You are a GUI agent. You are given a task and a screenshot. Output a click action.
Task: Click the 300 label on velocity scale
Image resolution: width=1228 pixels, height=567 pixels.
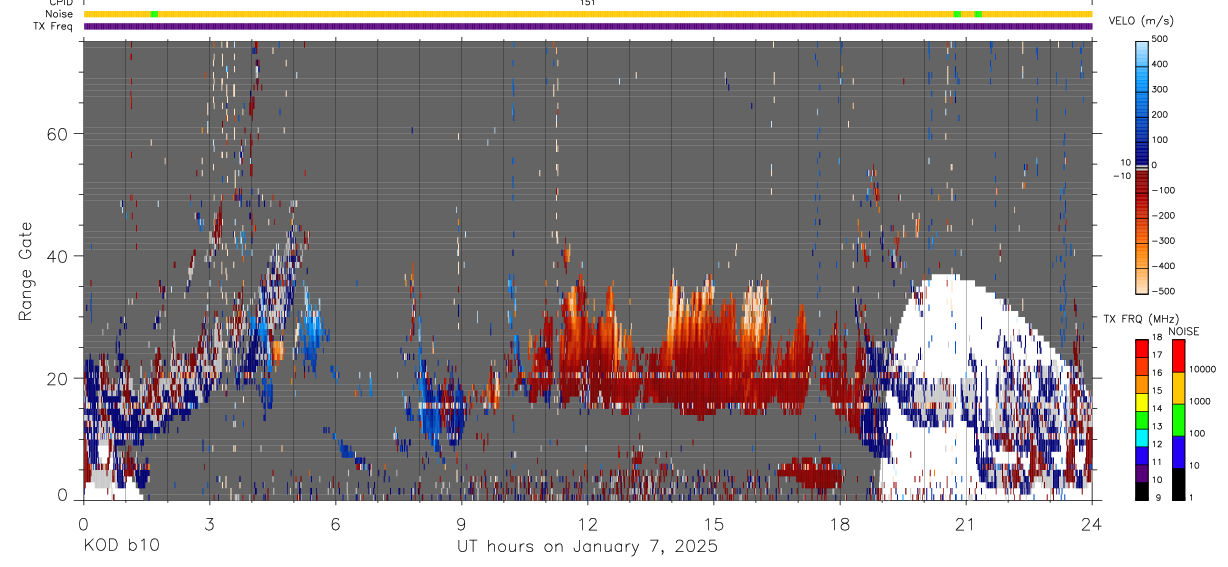click(1160, 89)
